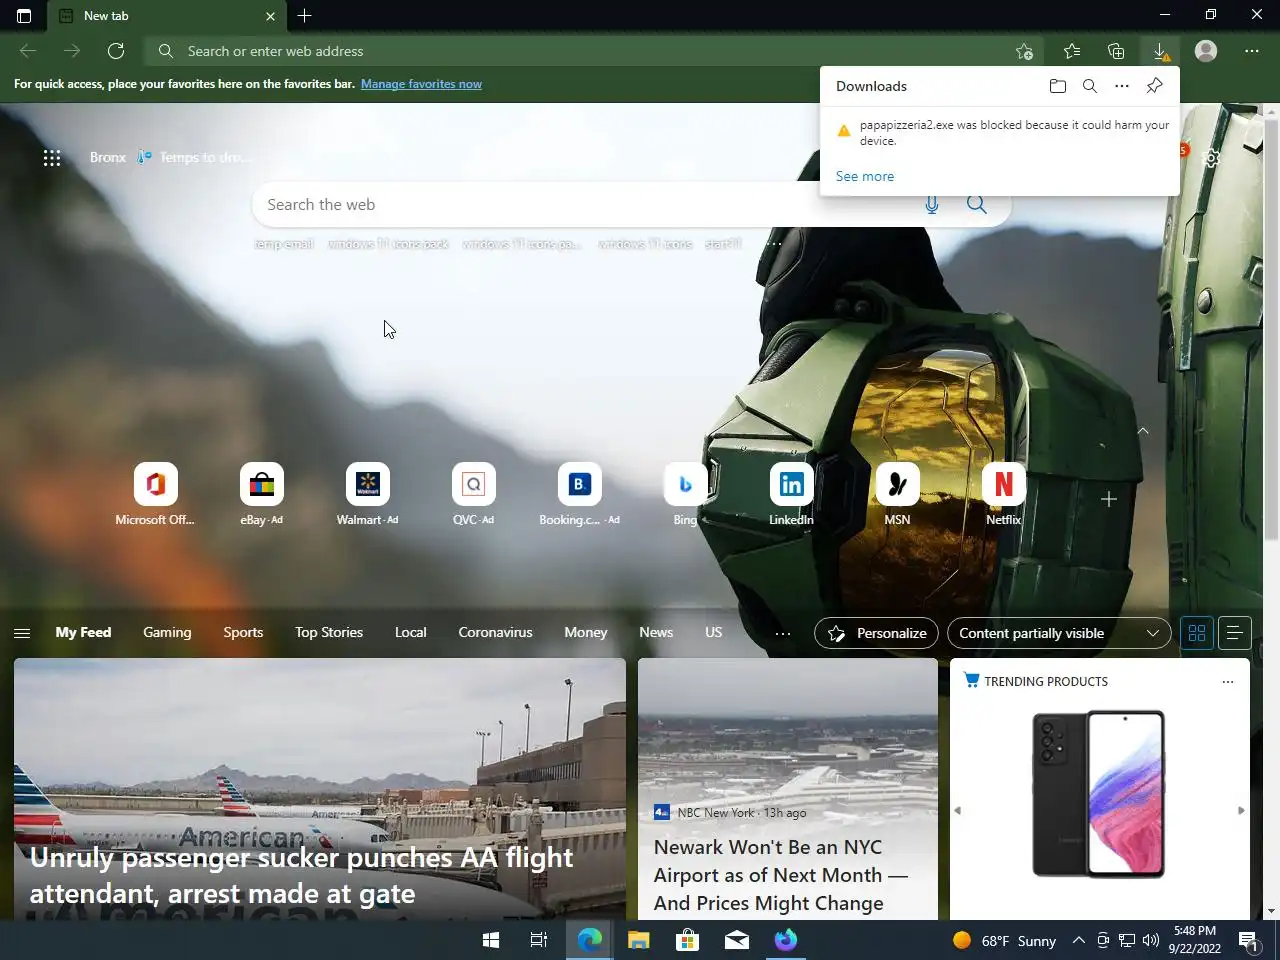The width and height of the screenshot is (1280, 960).
Task: Select the News feed tab
Action: pos(656,632)
